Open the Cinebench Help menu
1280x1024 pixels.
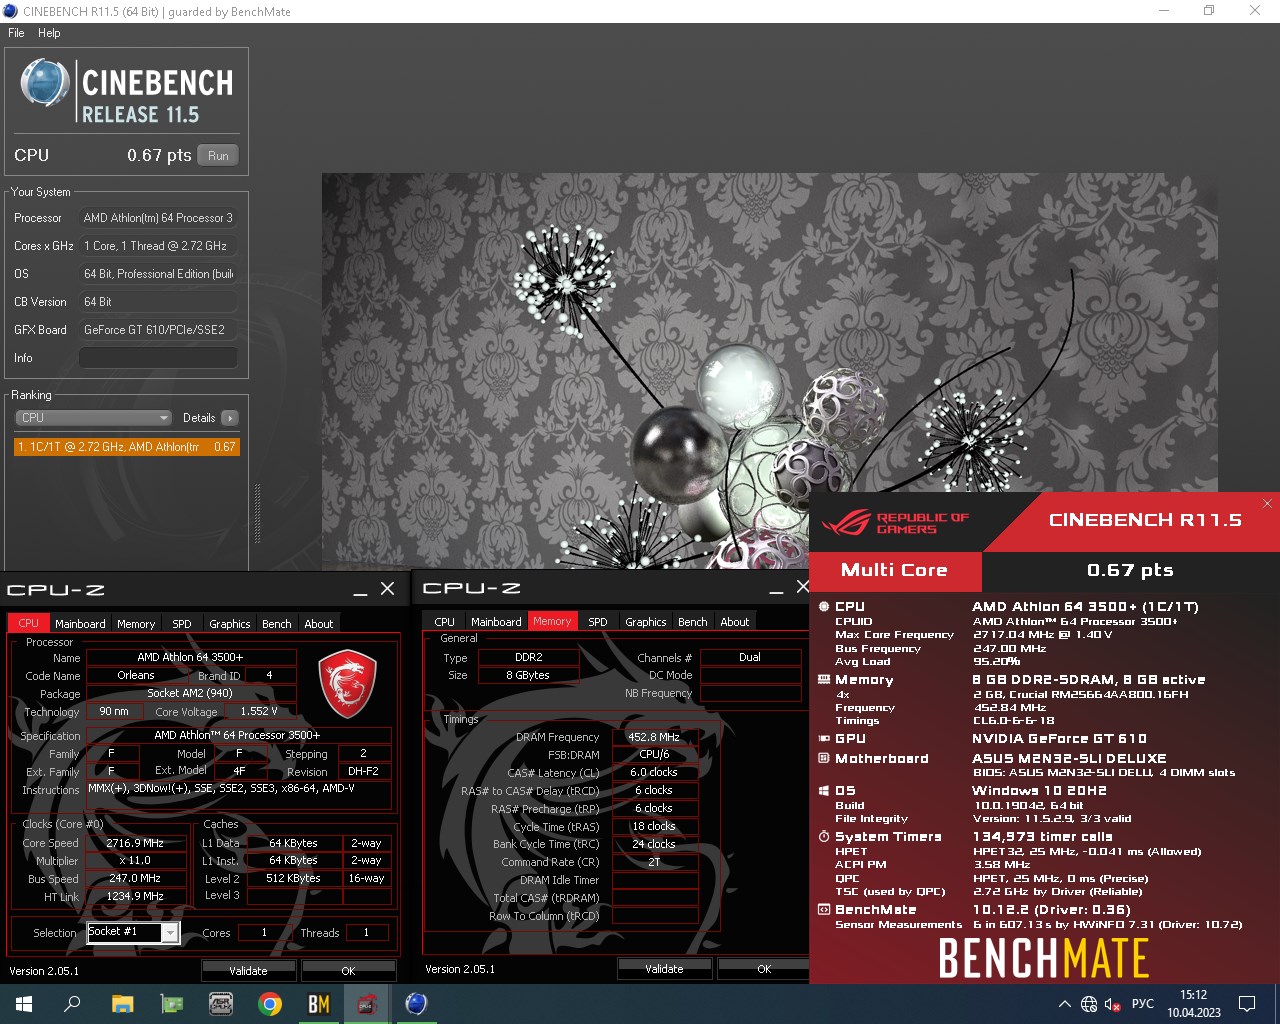tap(49, 33)
